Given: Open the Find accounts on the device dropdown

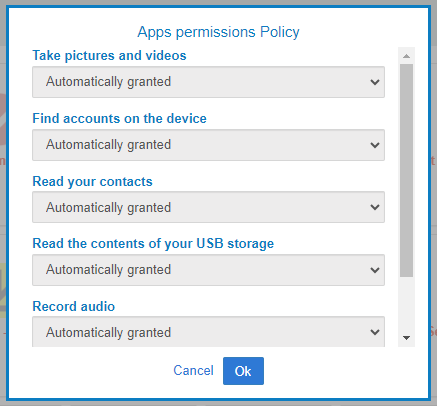Looking at the screenshot, I should click(x=208, y=145).
